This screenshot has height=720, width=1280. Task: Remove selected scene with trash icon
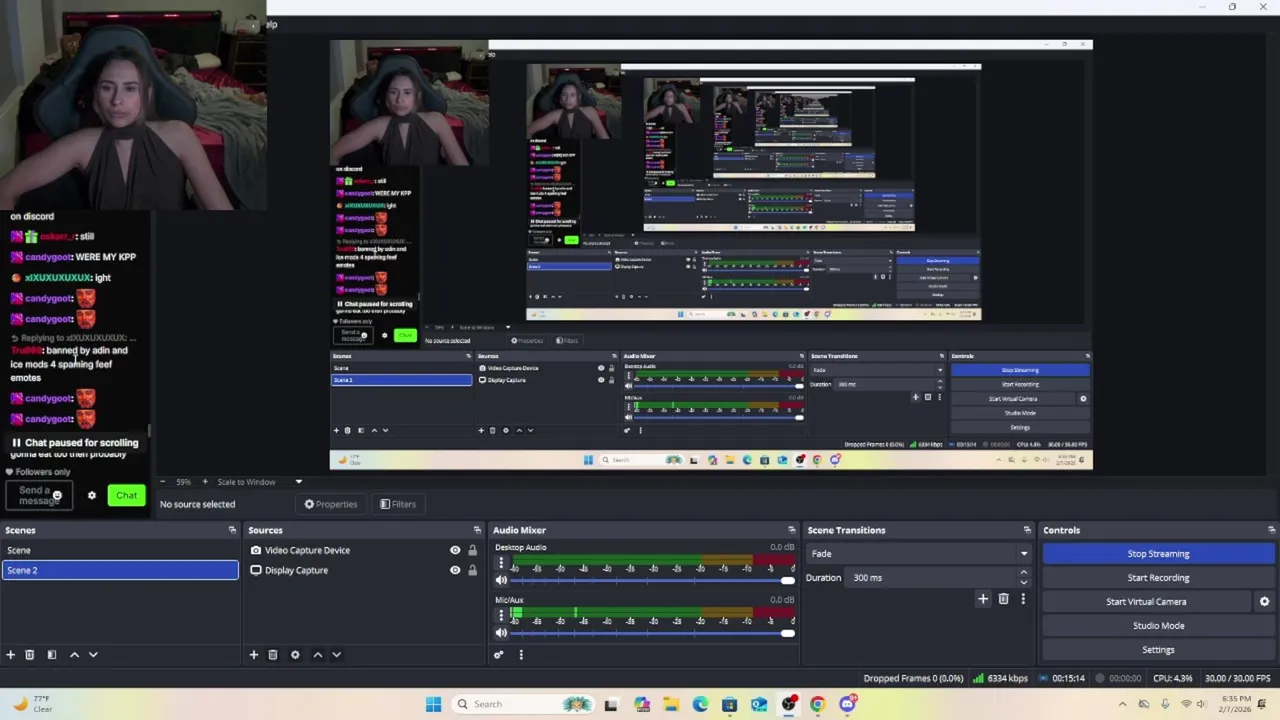29,655
